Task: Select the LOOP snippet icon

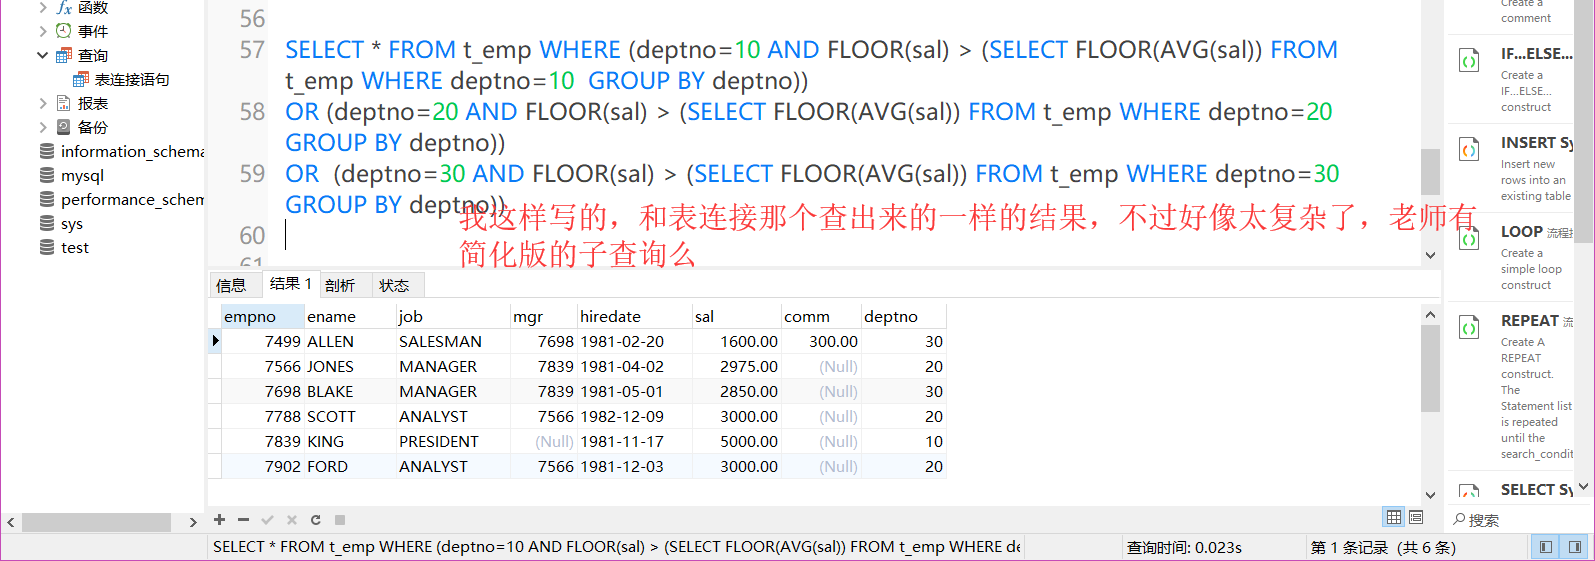Action: click(1469, 239)
